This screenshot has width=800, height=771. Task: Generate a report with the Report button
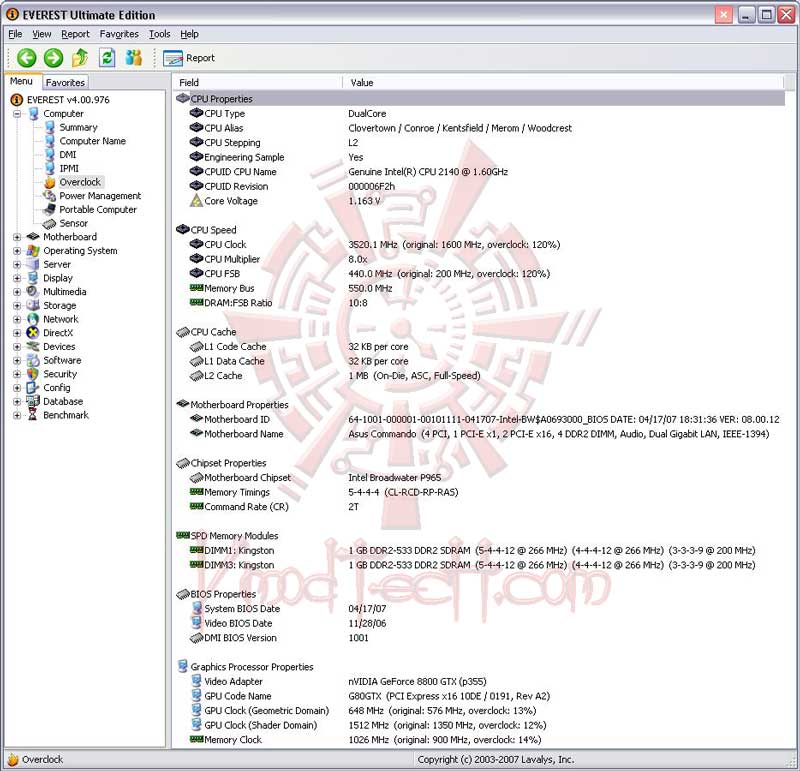pyautogui.click(x=189, y=58)
